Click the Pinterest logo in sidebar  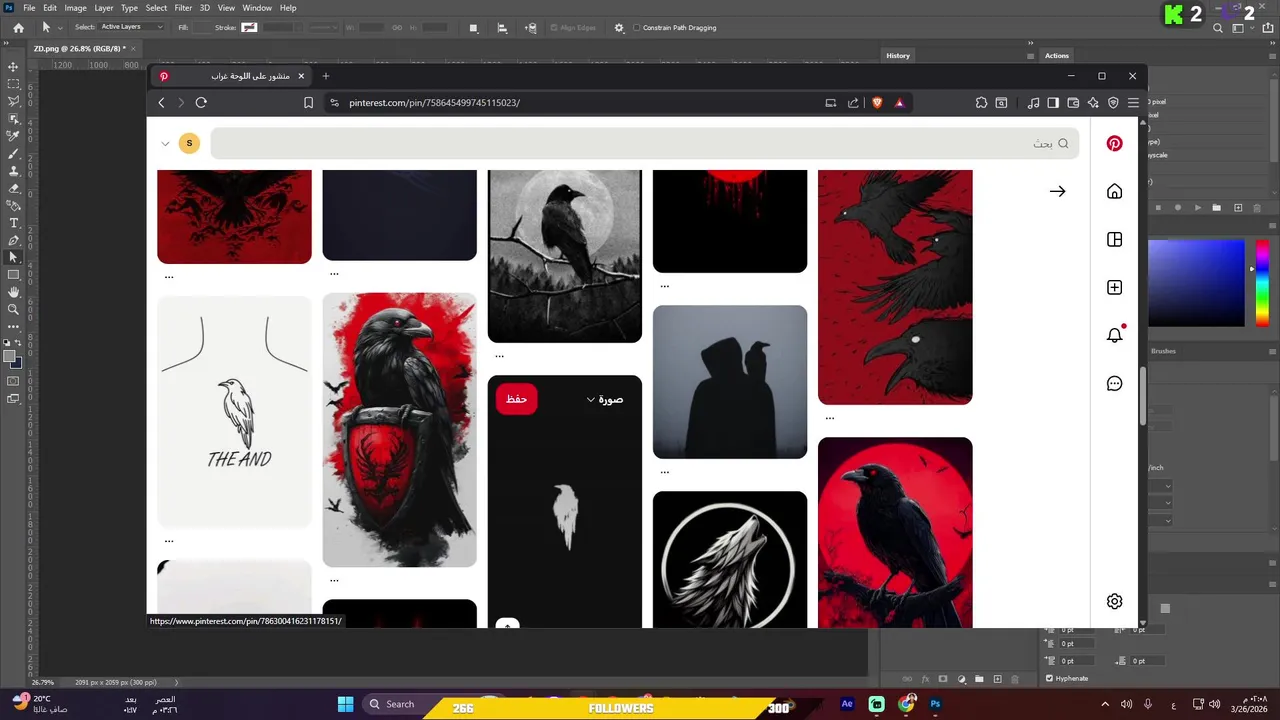pos(1114,143)
